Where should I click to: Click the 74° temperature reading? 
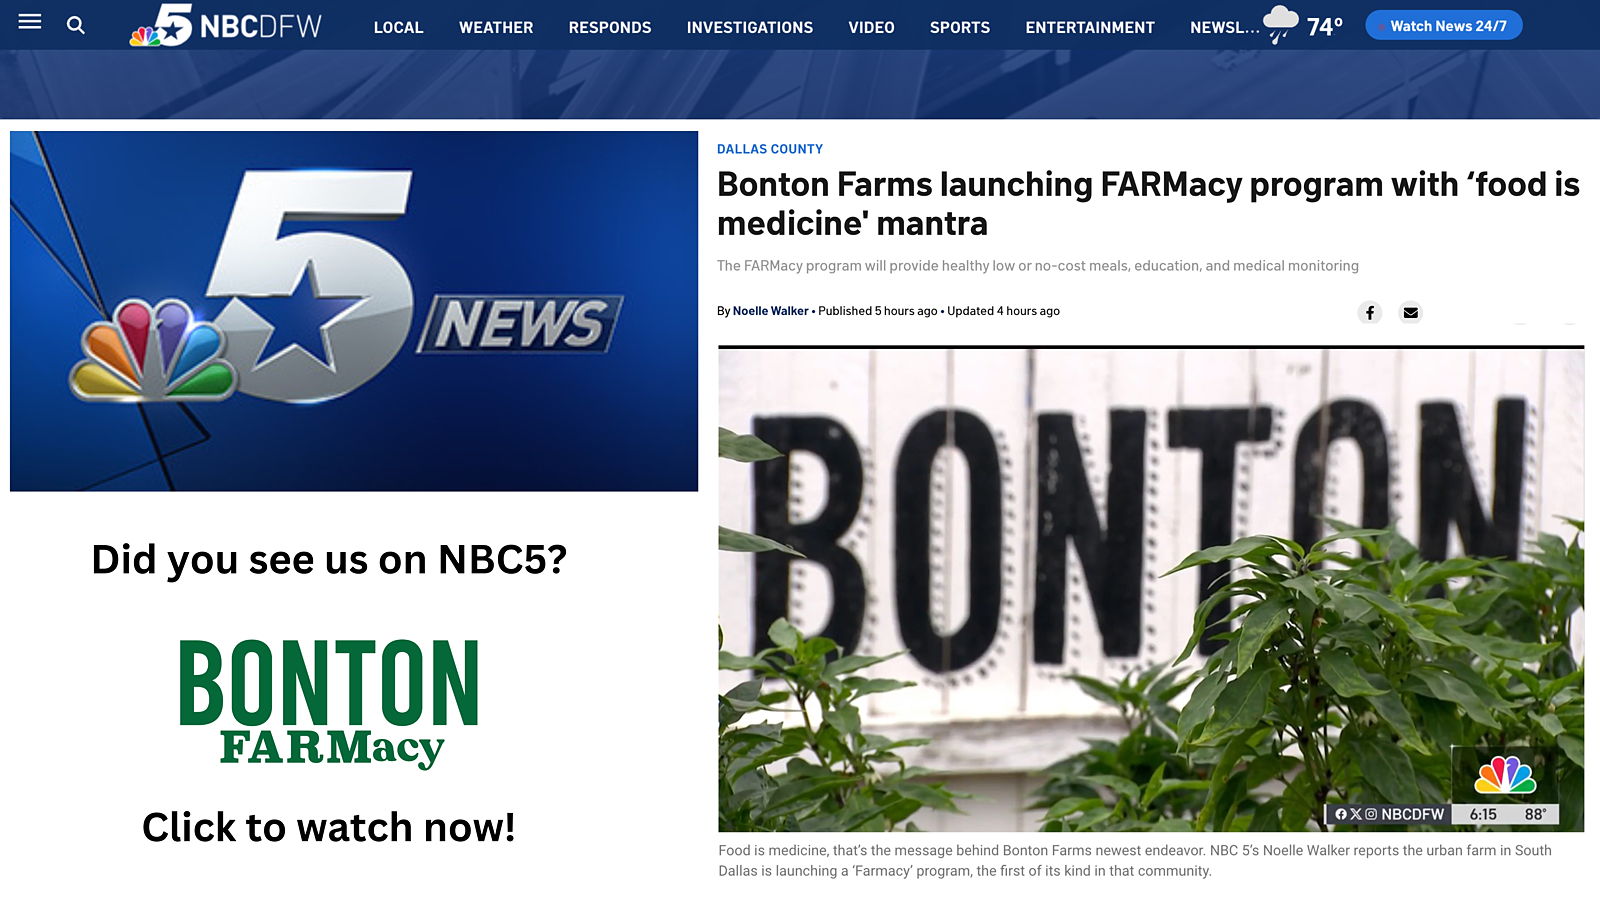[x=1325, y=27]
